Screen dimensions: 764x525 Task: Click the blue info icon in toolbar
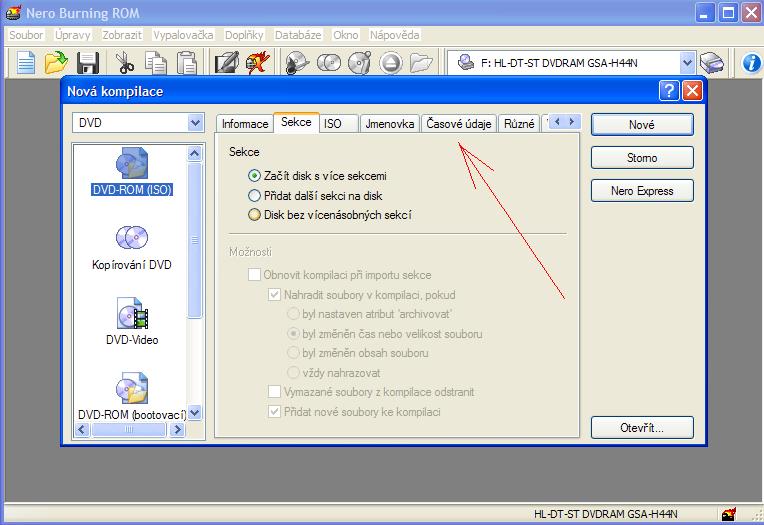tap(751, 63)
